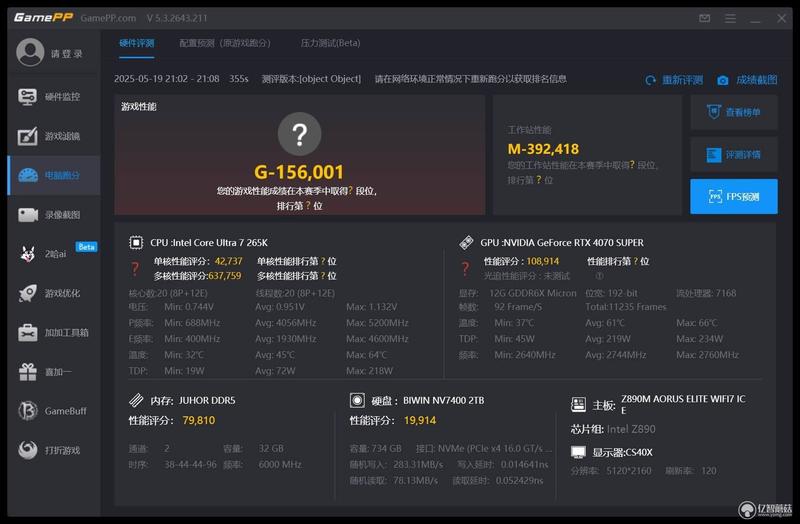Click 重新评测 to rerun benchmark
The width and height of the screenshot is (800, 524).
coord(674,80)
